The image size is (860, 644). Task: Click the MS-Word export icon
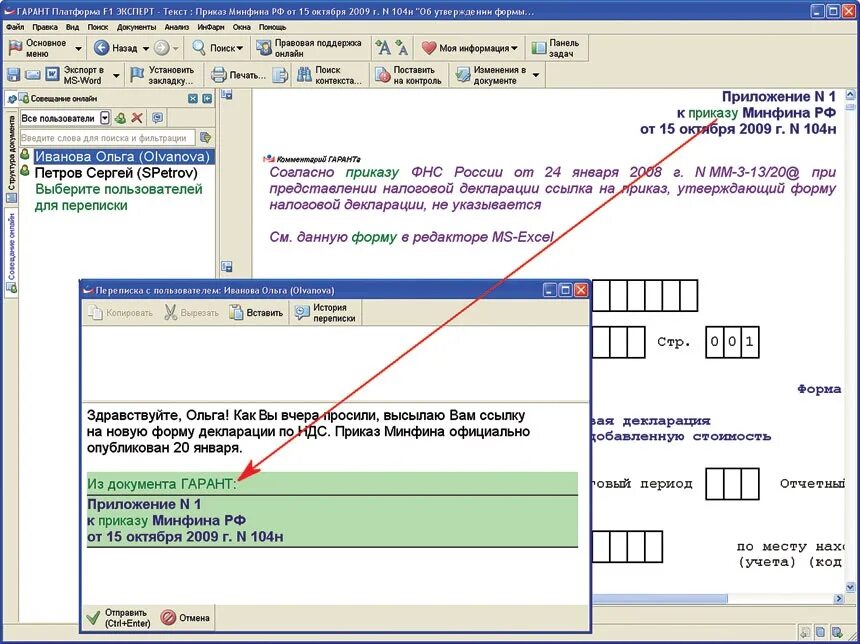tap(53, 75)
